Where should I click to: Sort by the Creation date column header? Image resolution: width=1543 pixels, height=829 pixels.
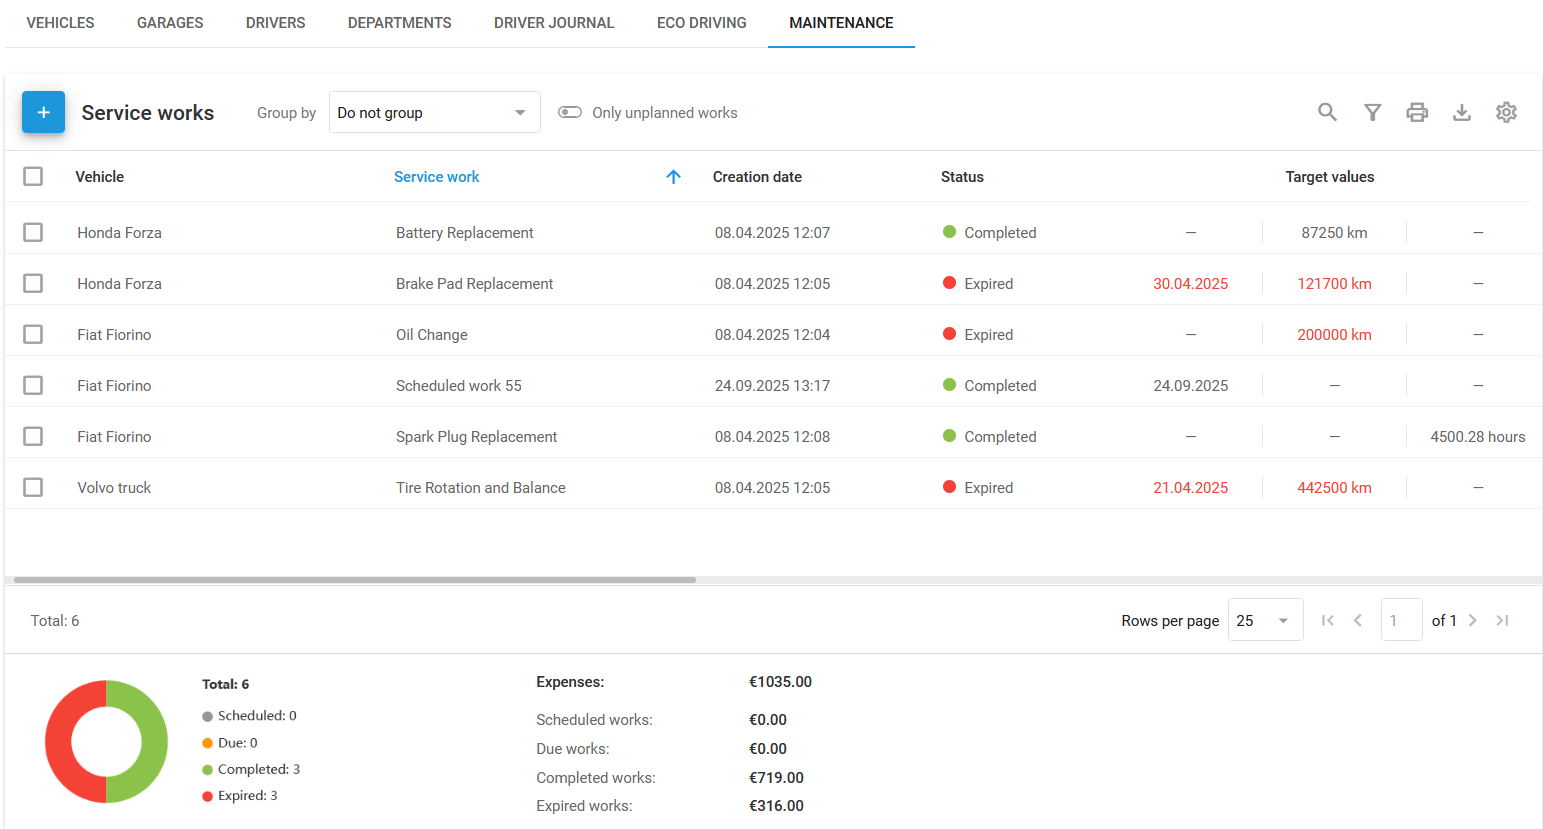757,177
